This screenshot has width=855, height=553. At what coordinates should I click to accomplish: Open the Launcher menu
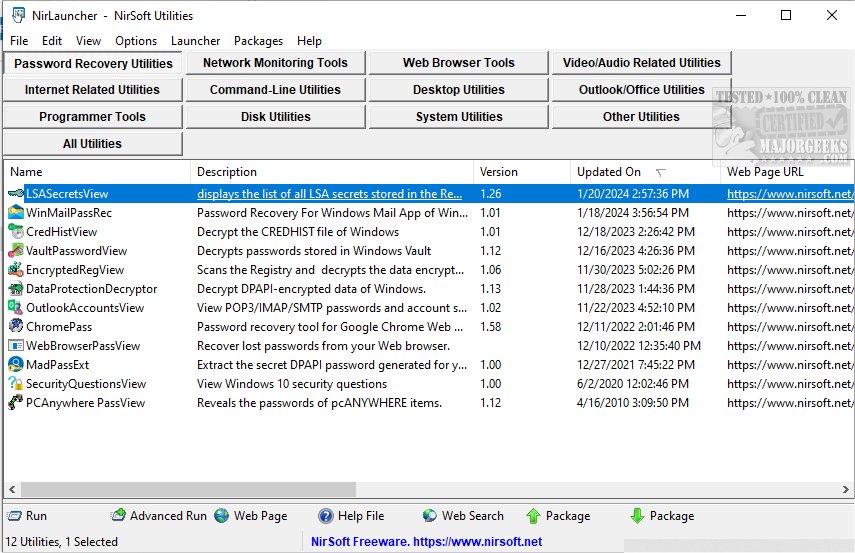[195, 41]
